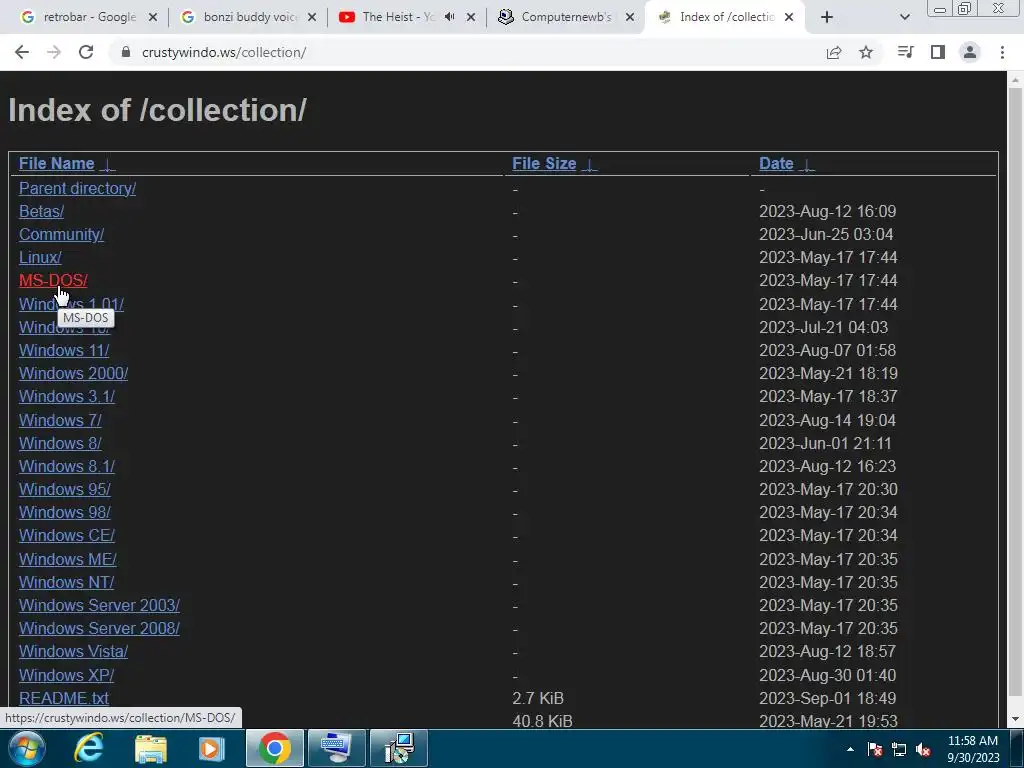The height and width of the screenshot is (768, 1024).
Task: Open the Windows NT folder
Action: tap(67, 582)
